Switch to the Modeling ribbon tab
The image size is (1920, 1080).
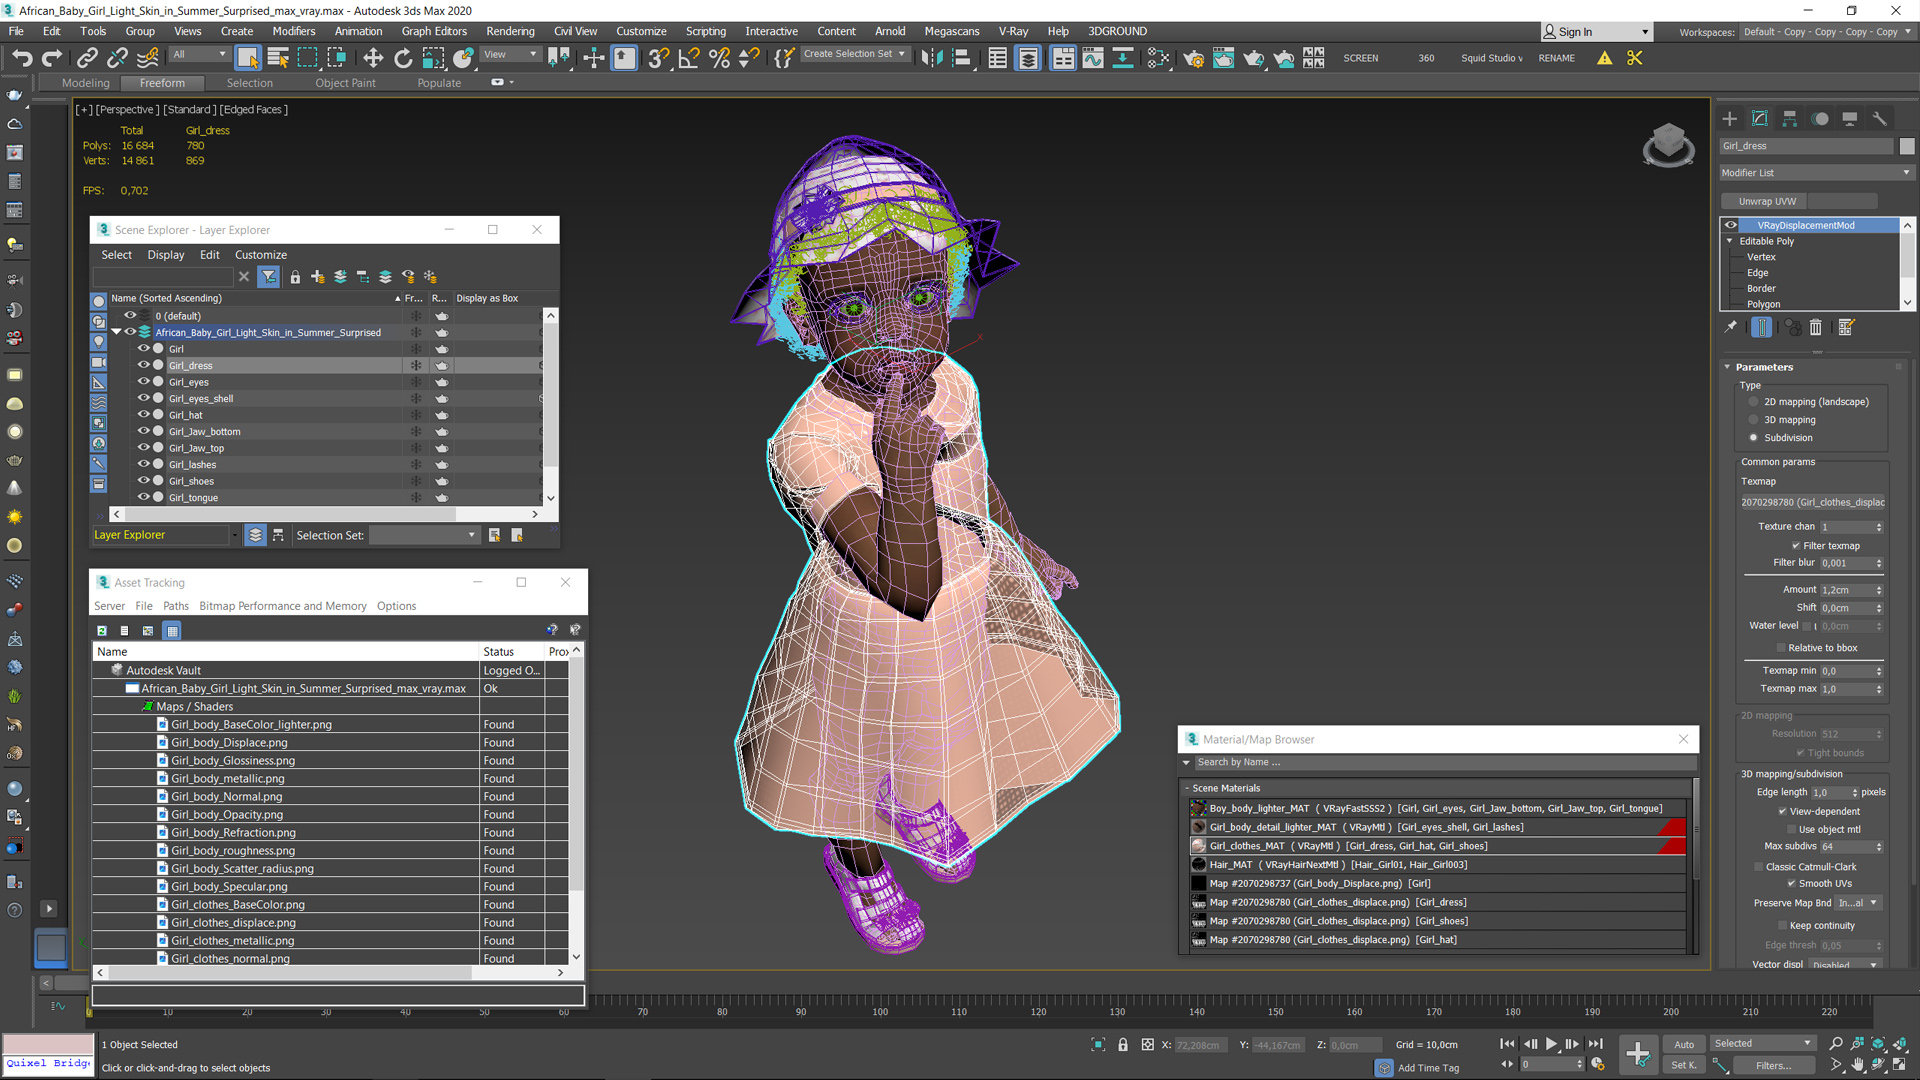85,83
